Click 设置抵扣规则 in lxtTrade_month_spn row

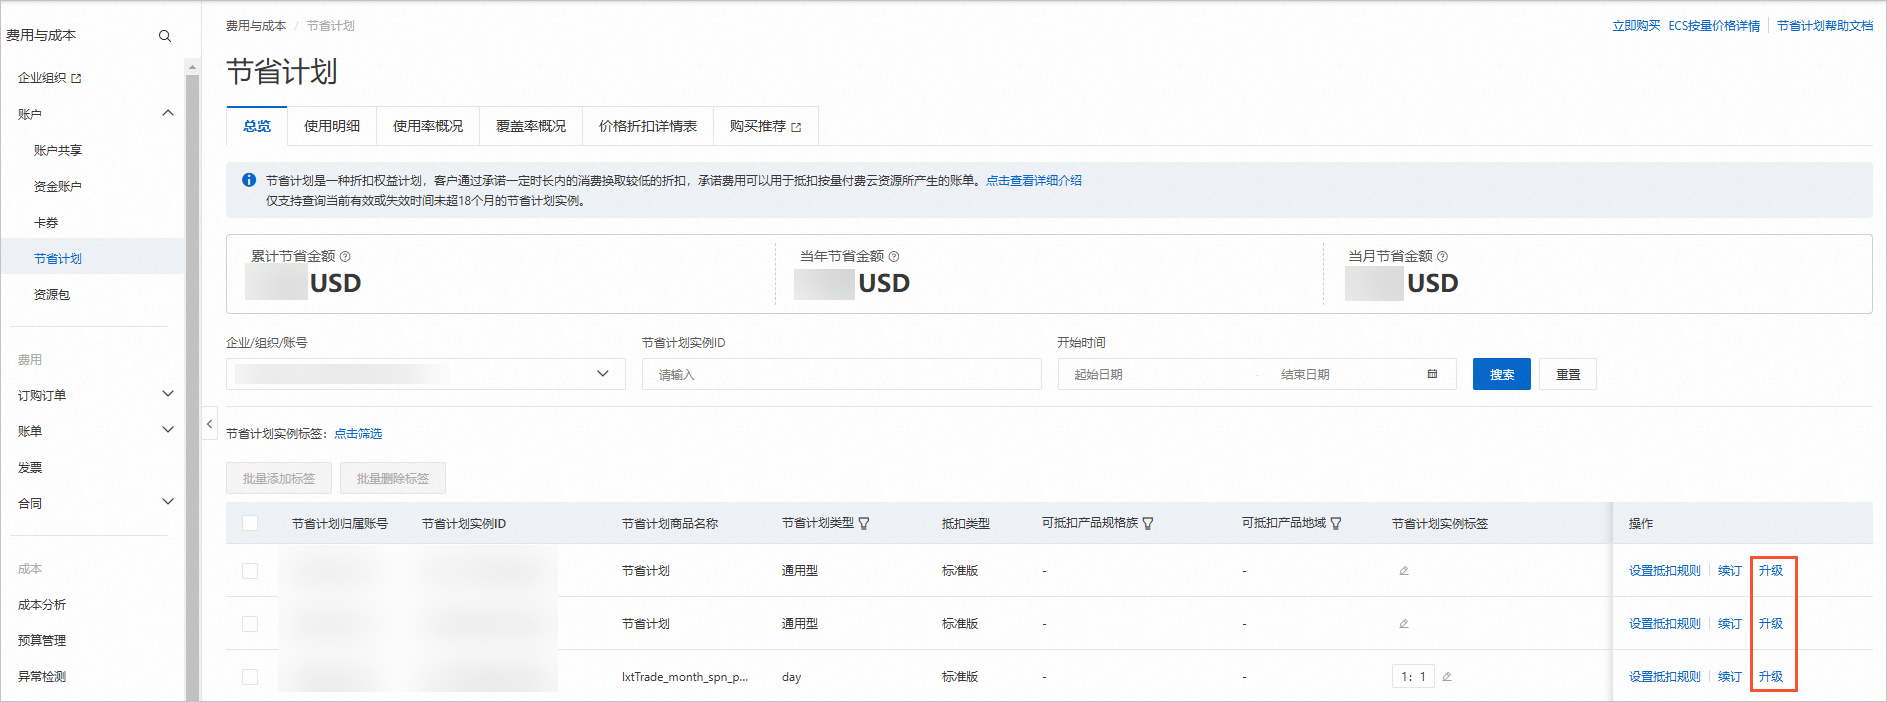click(x=1665, y=677)
